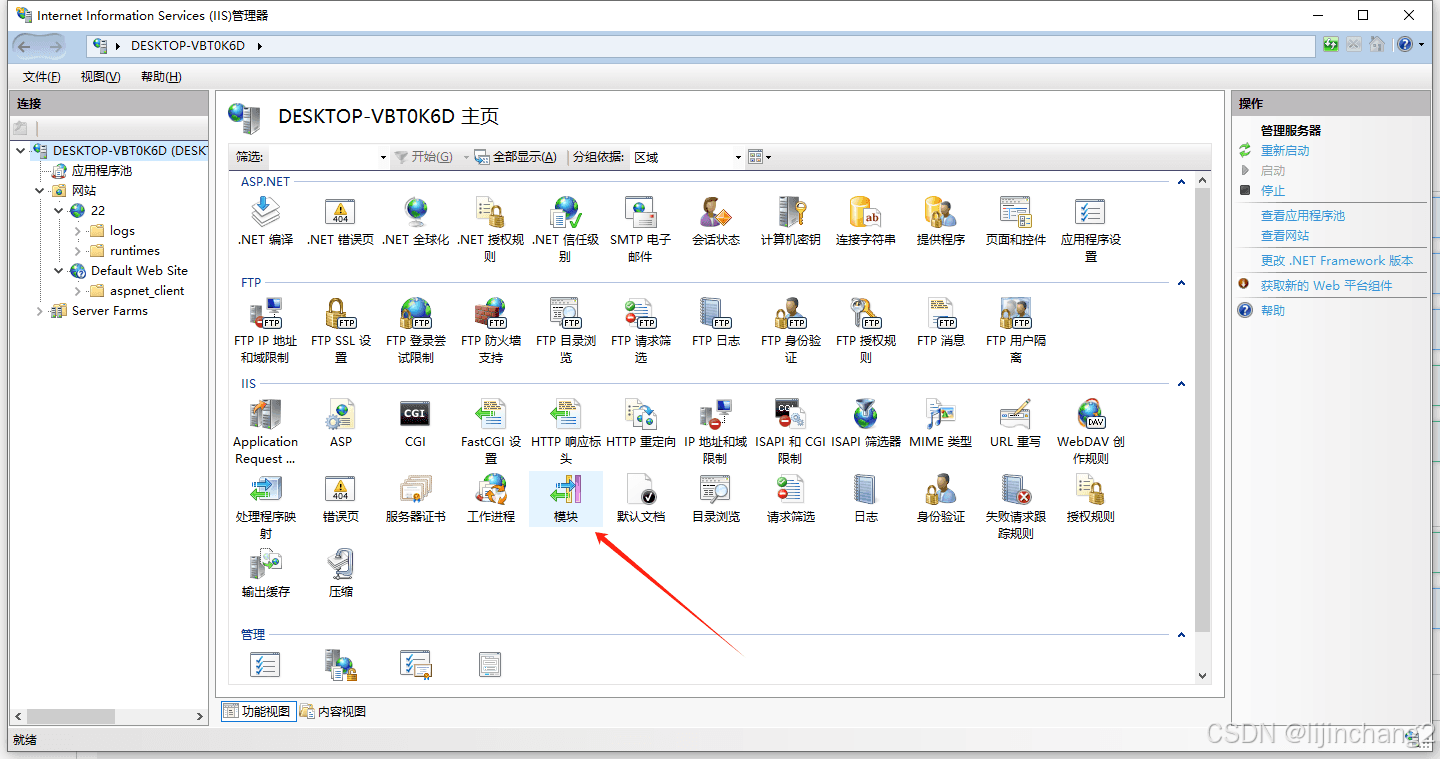Open WebDAV 创作规则 feature

[x=1090, y=431]
